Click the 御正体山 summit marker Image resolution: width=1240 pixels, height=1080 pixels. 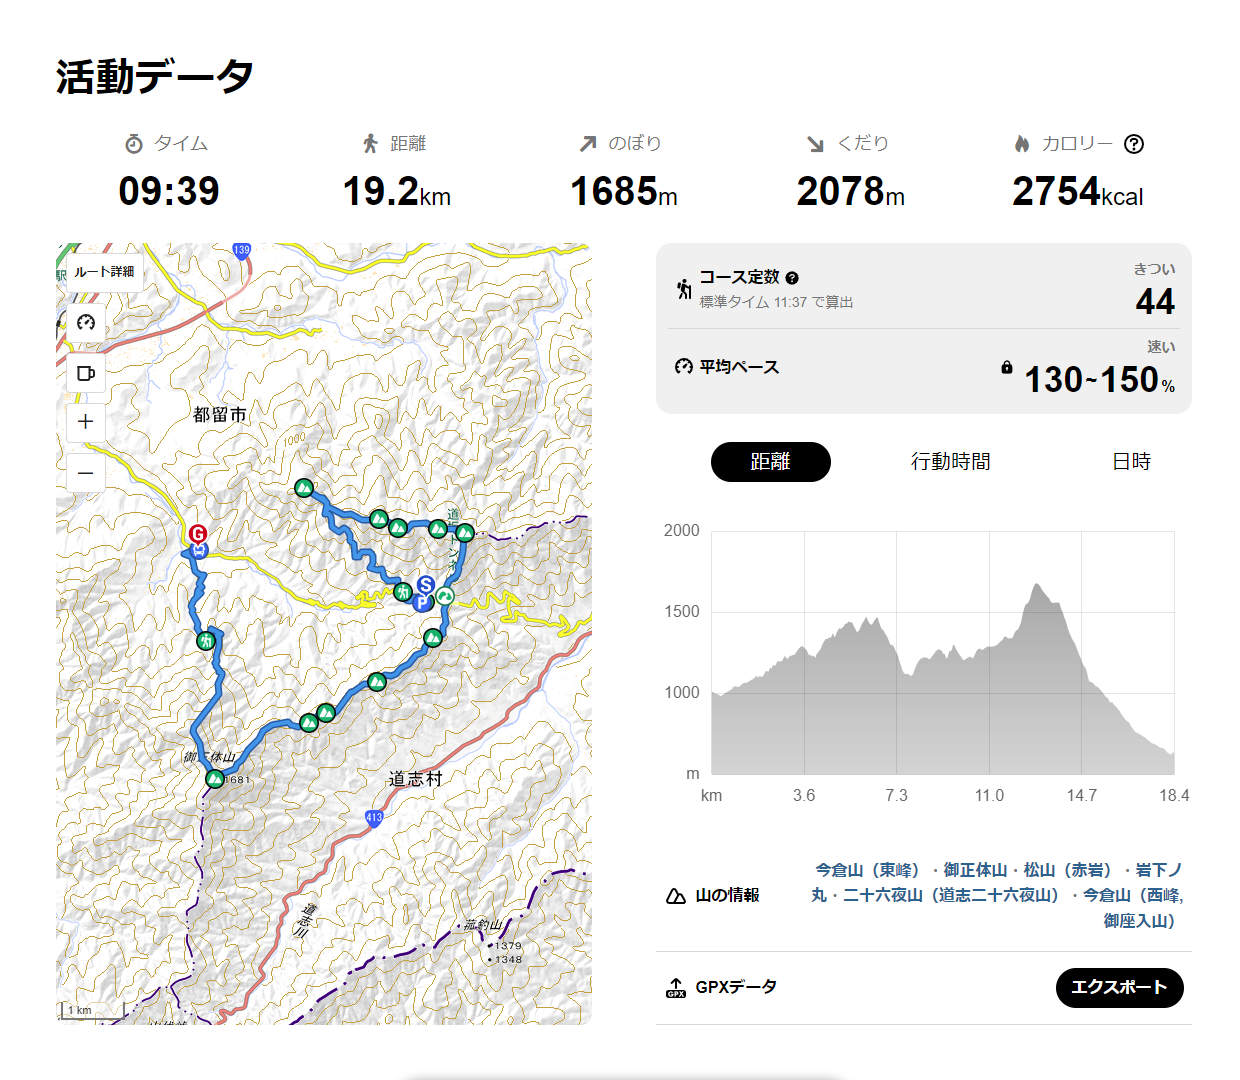215,778
